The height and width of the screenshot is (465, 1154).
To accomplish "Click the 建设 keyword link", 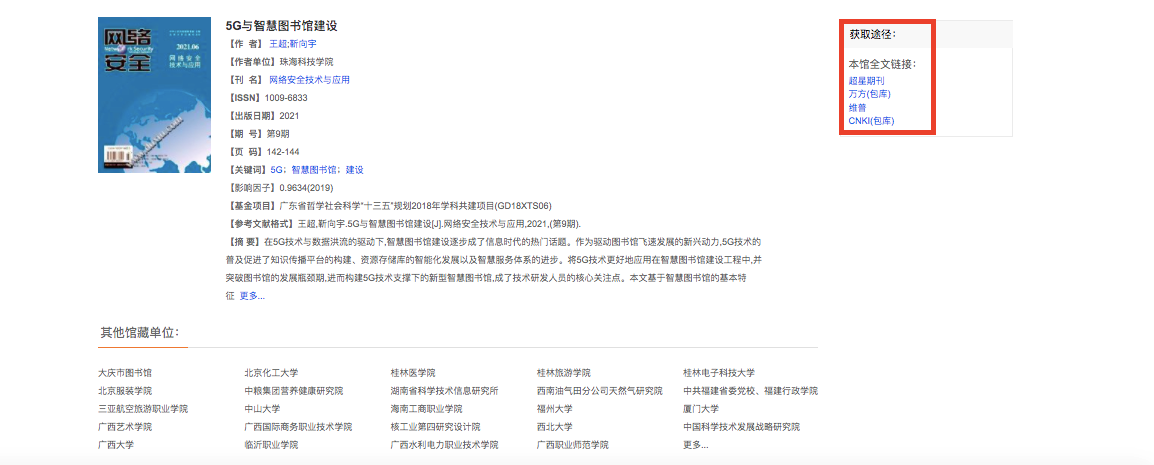I will (x=354, y=170).
